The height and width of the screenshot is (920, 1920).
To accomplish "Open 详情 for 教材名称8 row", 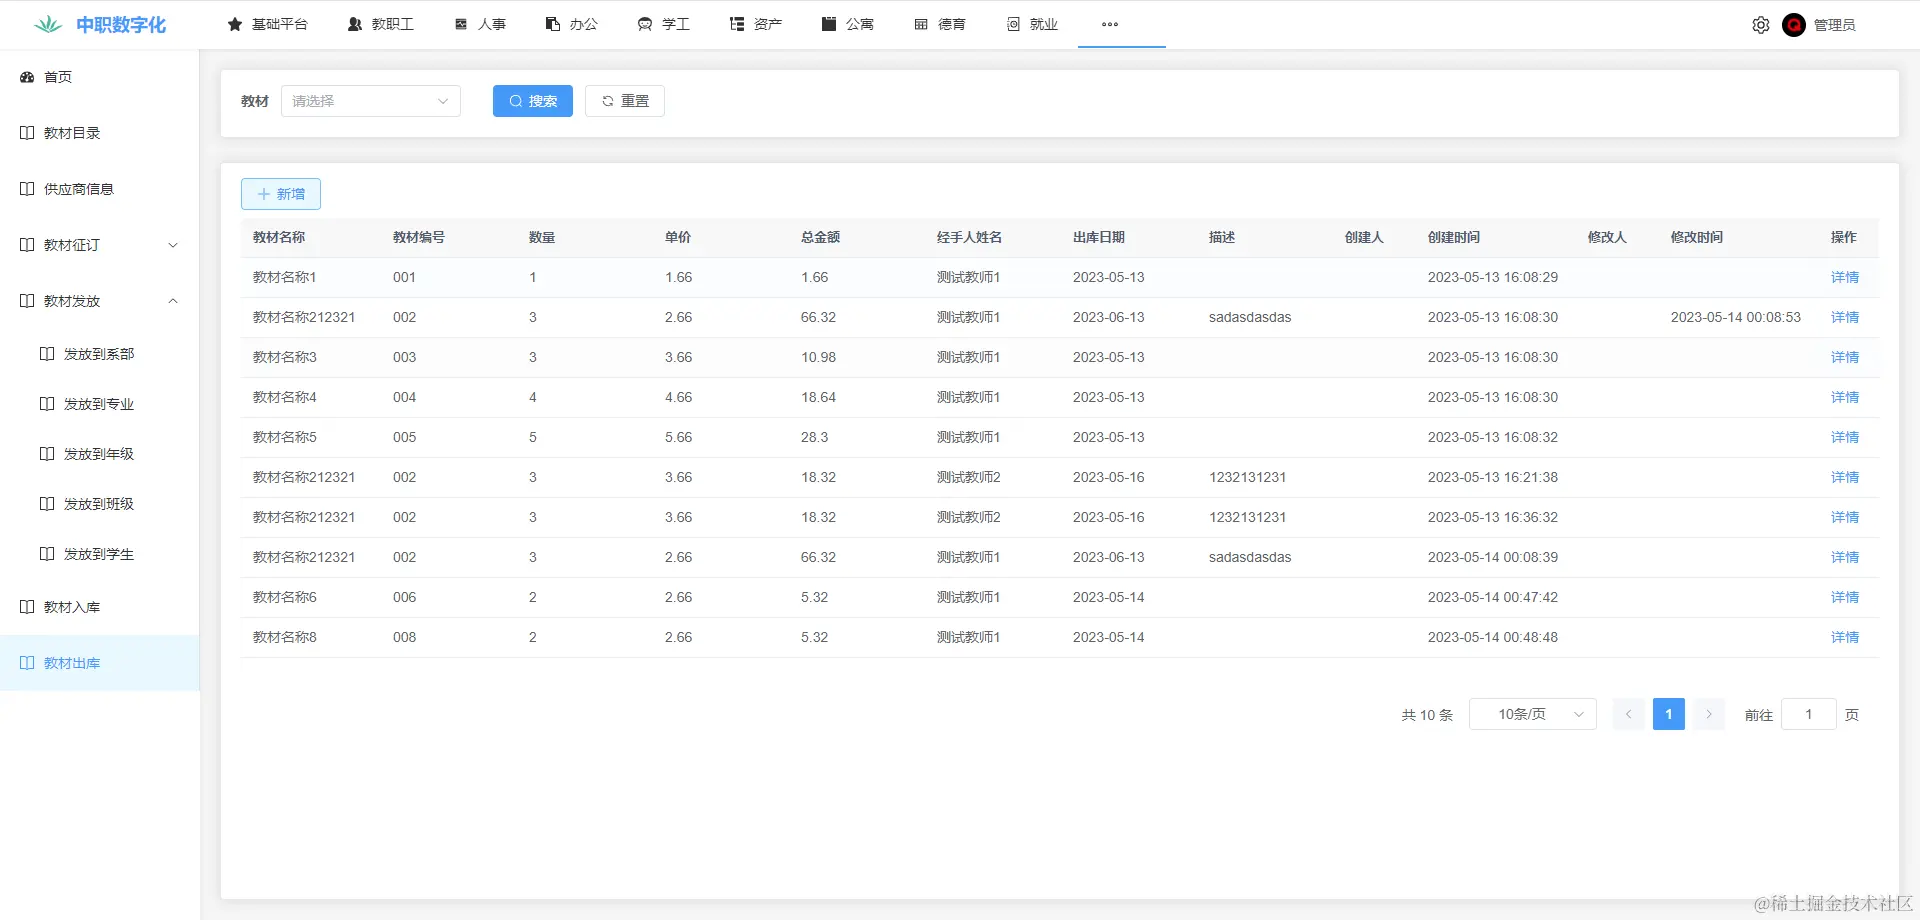I will click(x=1845, y=637).
